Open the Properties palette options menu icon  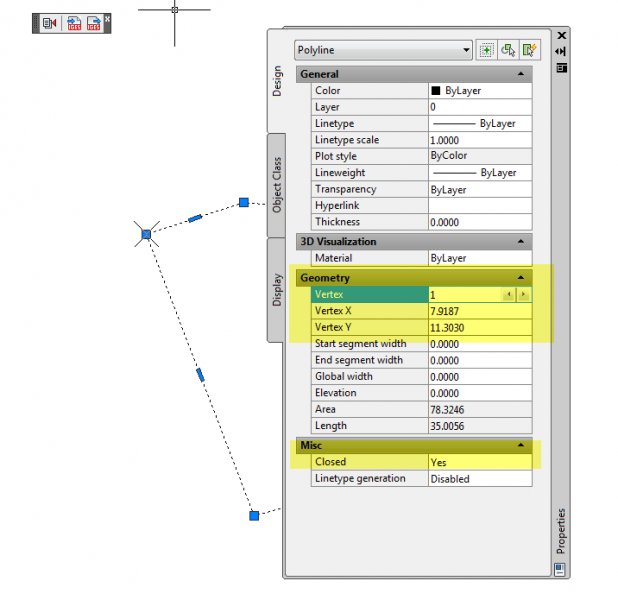click(x=562, y=68)
